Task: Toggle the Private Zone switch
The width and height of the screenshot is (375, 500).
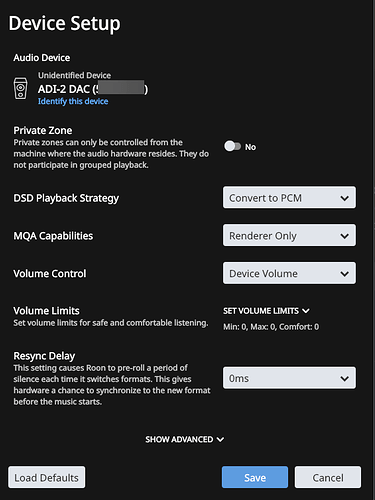Action: point(232,146)
